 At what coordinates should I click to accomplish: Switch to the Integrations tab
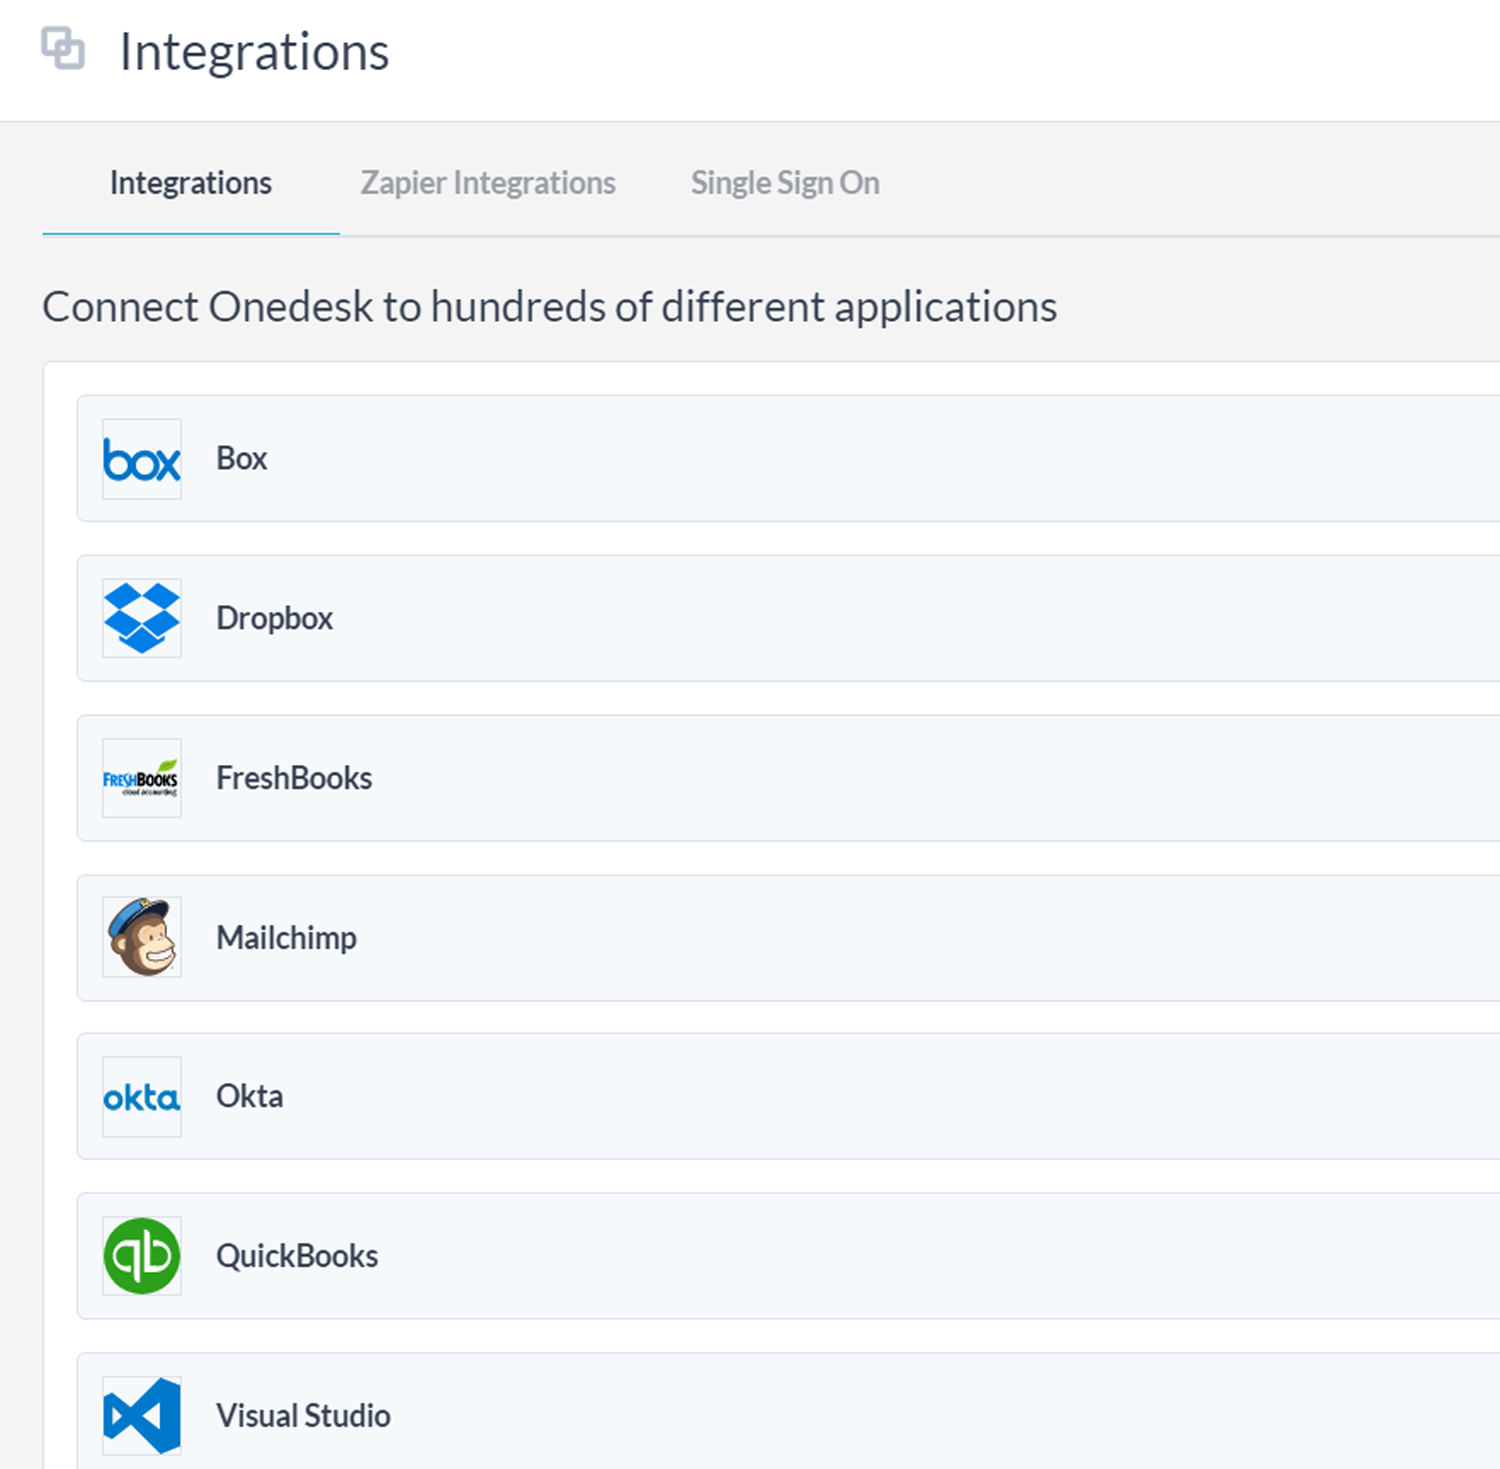pyautogui.click(x=191, y=183)
